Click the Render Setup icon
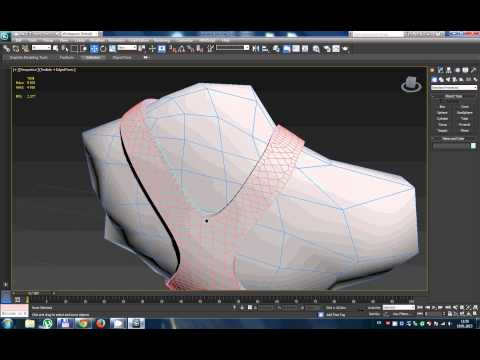 pyautogui.click(x=327, y=49)
